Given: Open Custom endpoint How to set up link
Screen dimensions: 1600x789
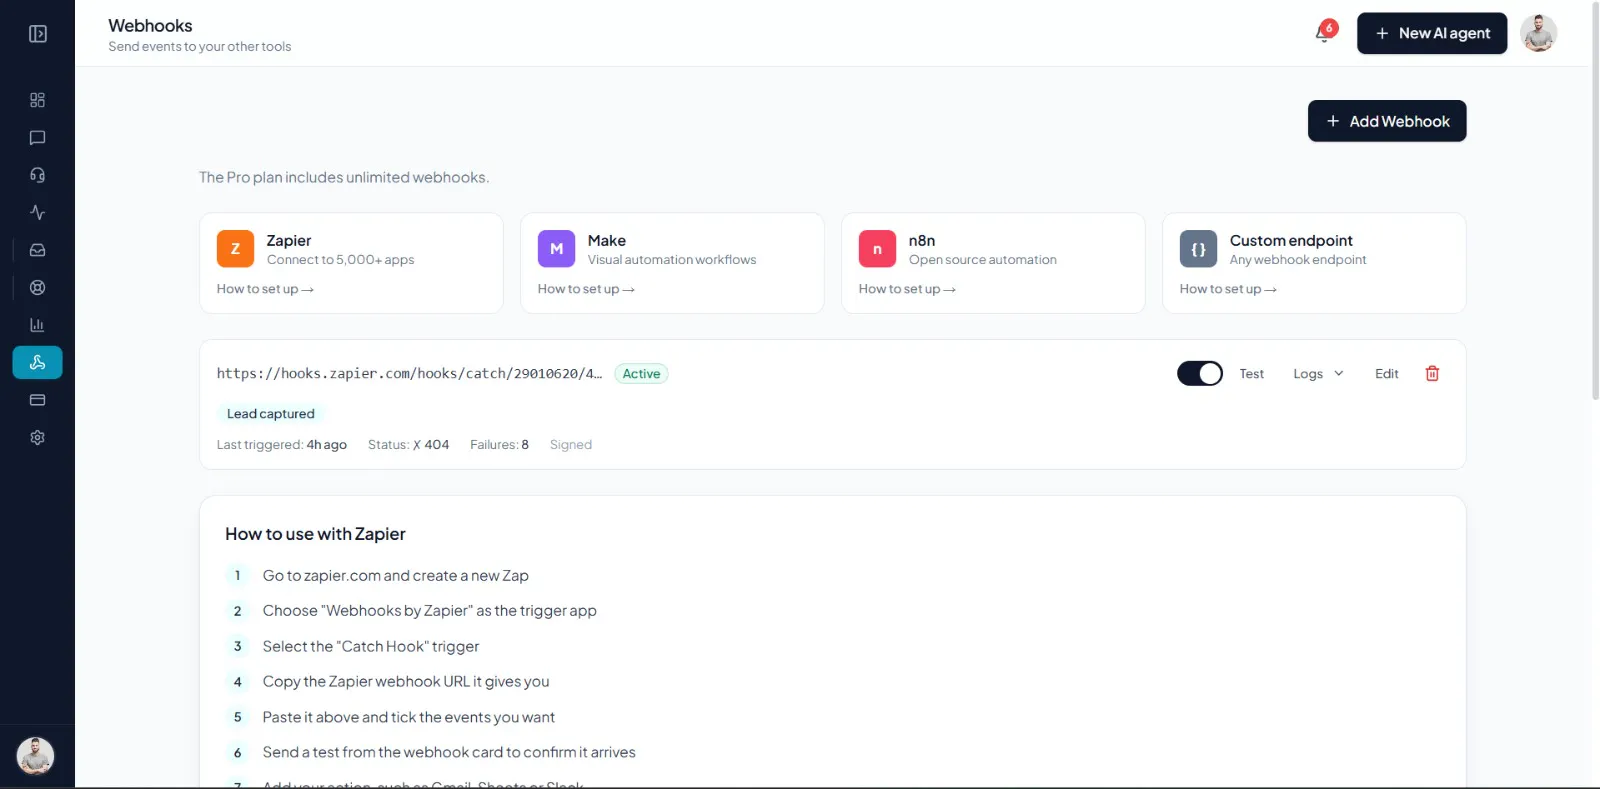Looking at the screenshot, I should point(1228,289).
